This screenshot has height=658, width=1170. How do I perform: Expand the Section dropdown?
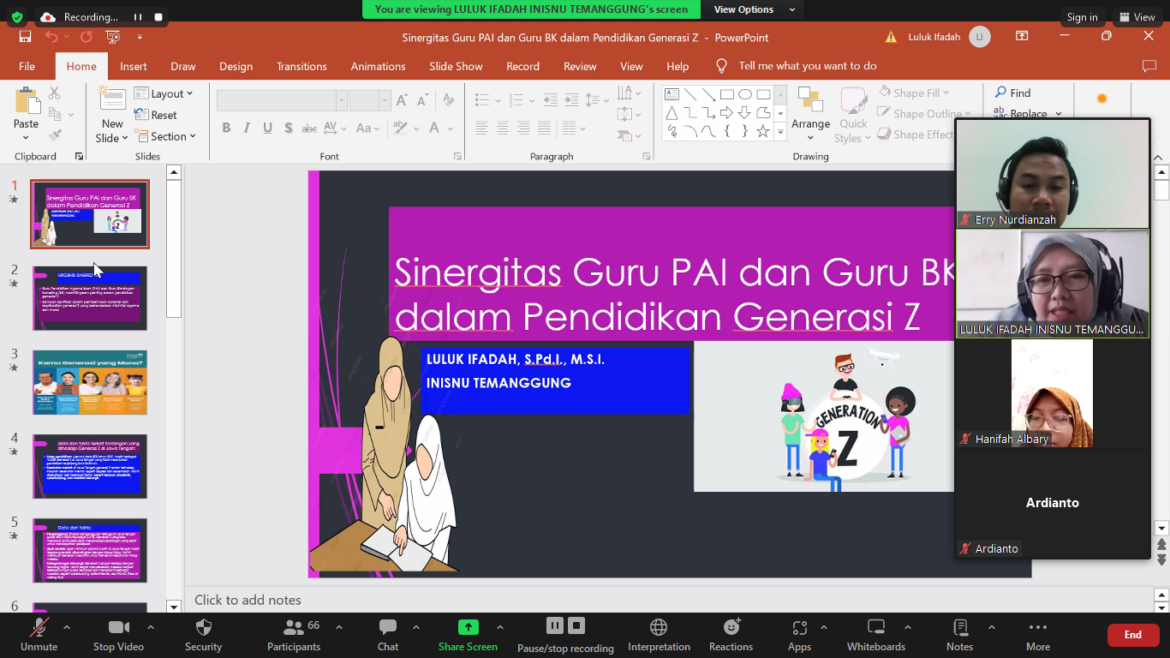coord(166,136)
